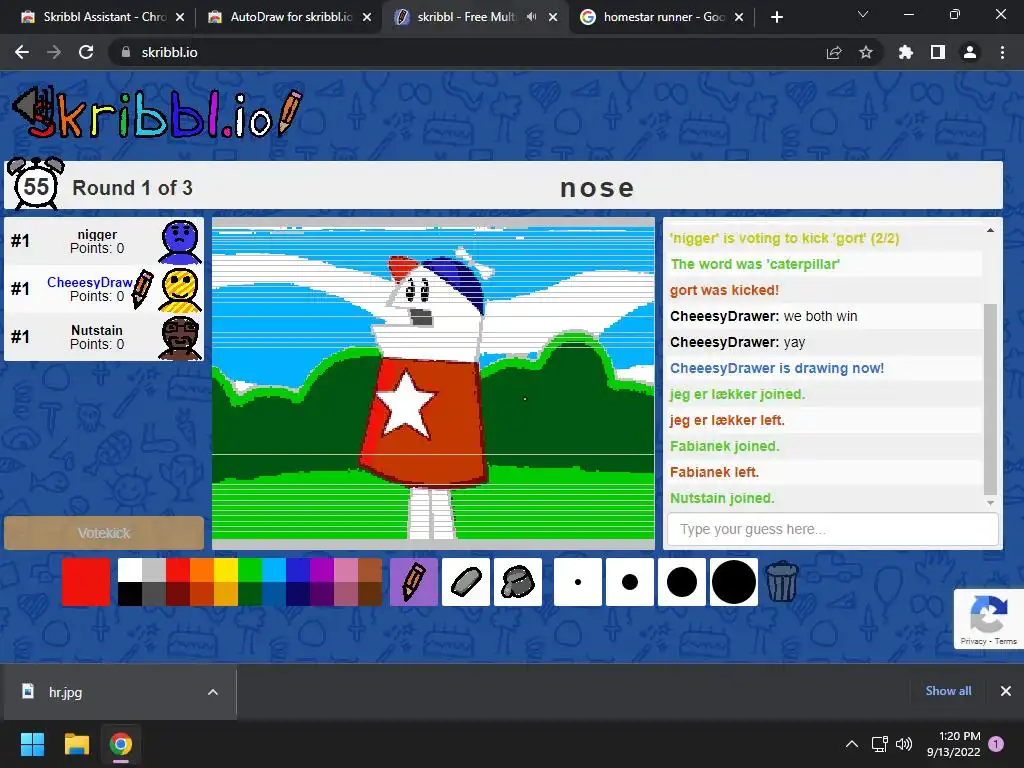Choose the smallest brush size dot

pos(578,582)
